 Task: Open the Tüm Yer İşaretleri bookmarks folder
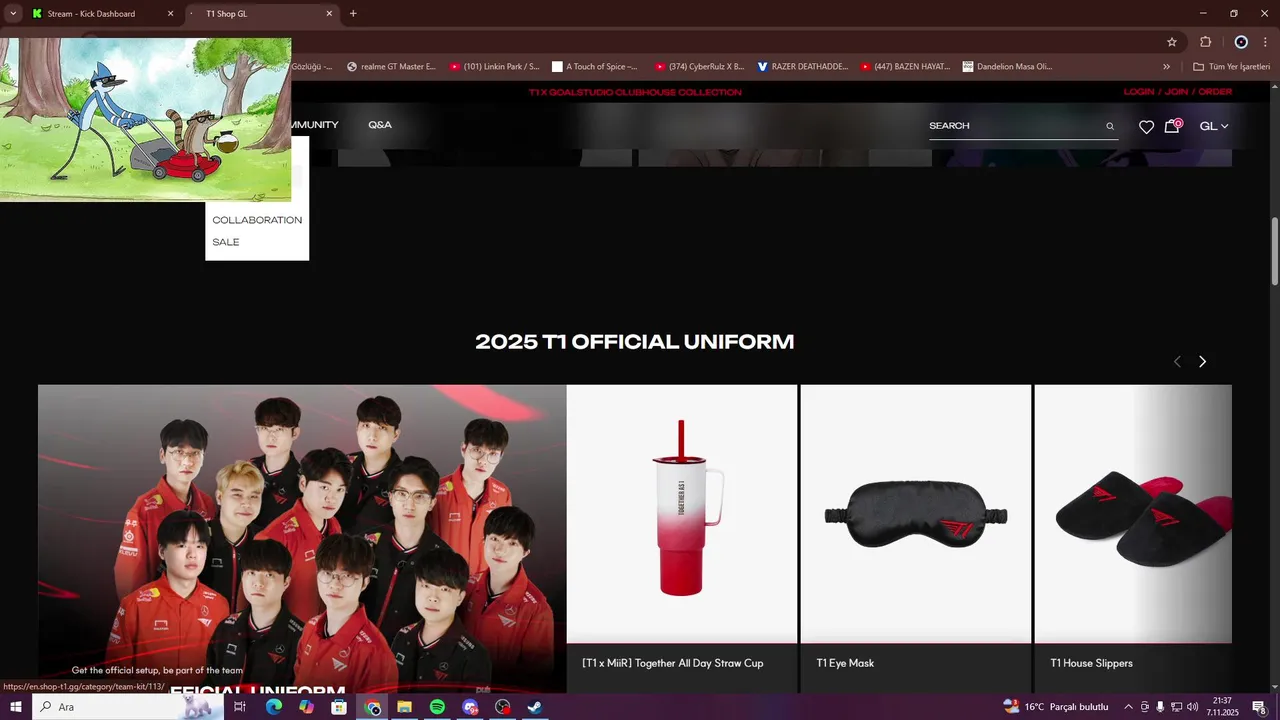1231,67
